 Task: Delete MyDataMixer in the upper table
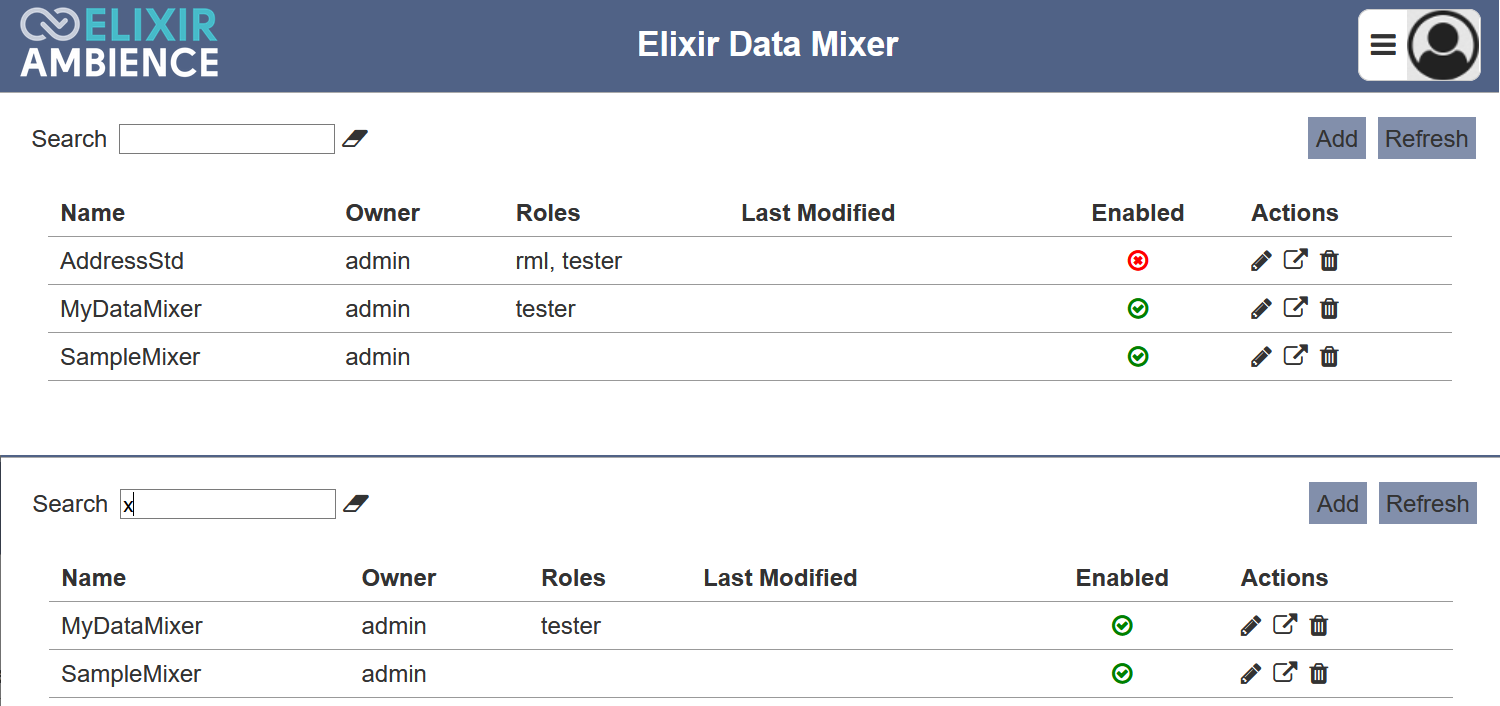click(1329, 309)
